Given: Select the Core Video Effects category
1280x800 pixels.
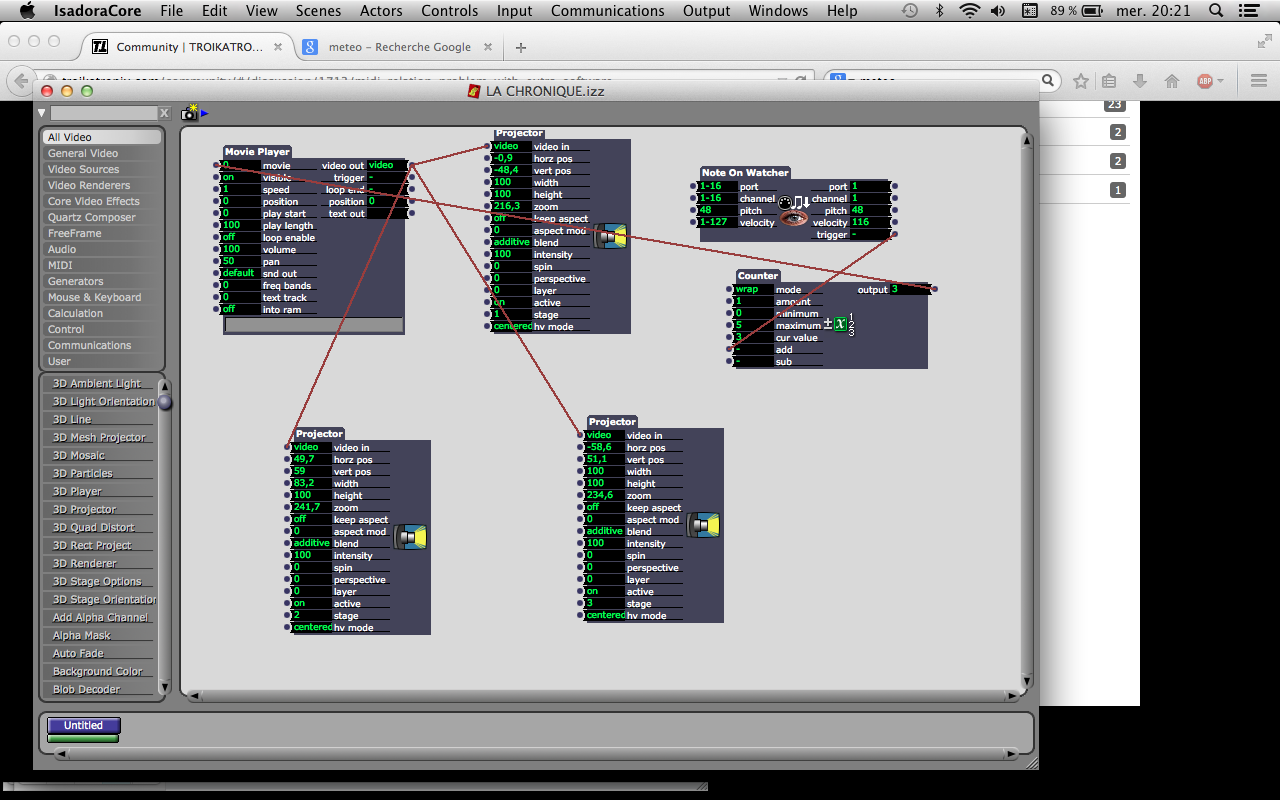Looking at the screenshot, I should coord(102,201).
